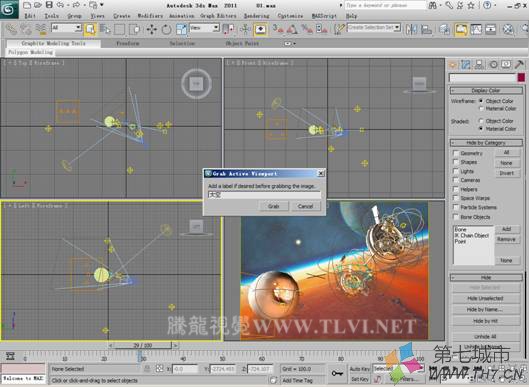The width and height of the screenshot is (529, 387).
Task: Open the selection filter All dropdown
Action: 66,28
